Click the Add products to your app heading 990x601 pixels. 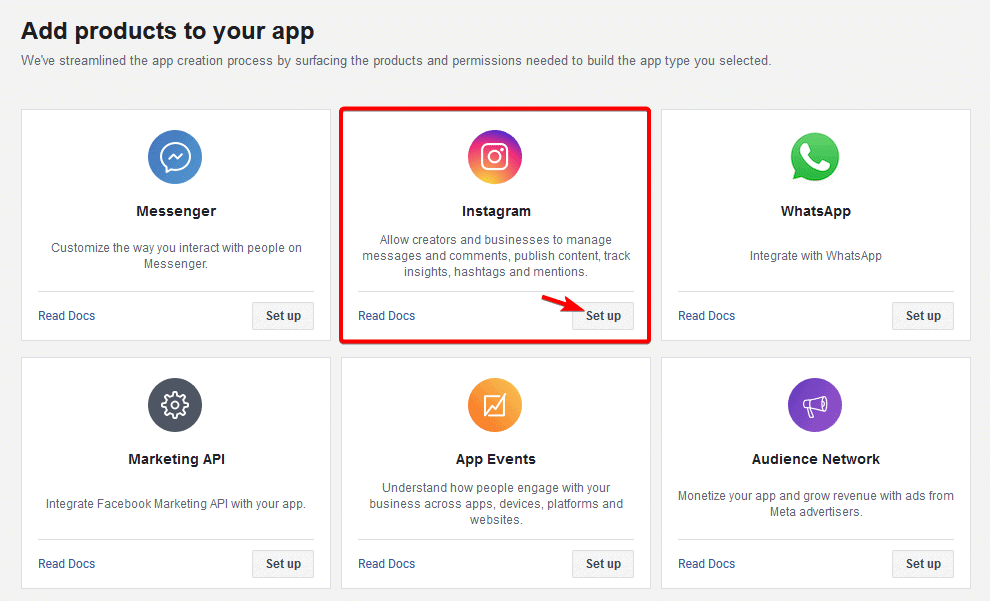(x=167, y=31)
